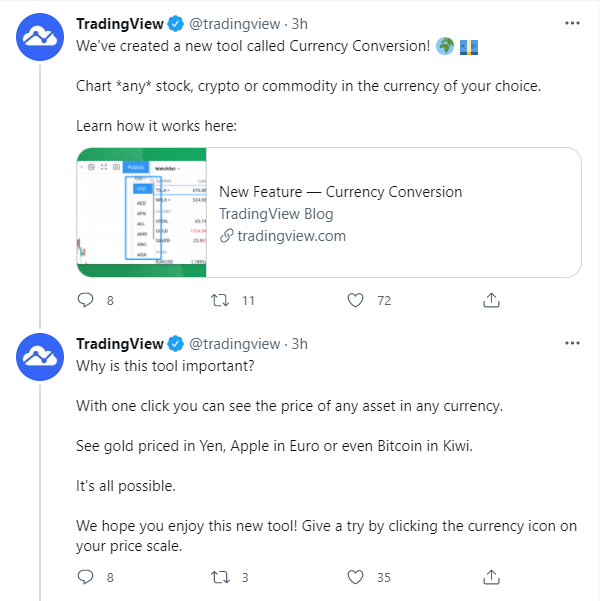Open @tradingview handle in second tweet
600x601 pixels.
pos(235,344)
